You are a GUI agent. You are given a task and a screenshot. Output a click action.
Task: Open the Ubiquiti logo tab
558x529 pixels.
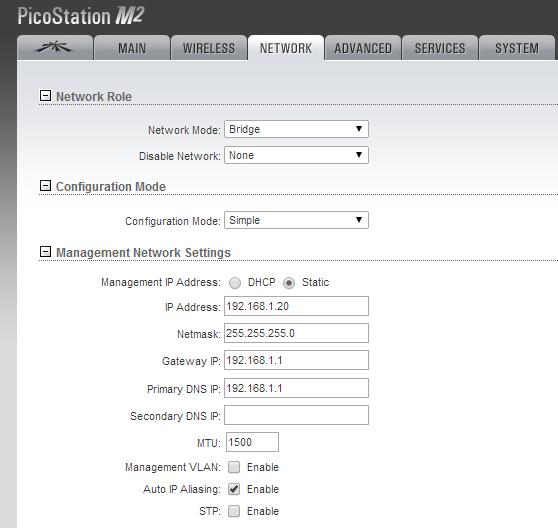(55, 48)
